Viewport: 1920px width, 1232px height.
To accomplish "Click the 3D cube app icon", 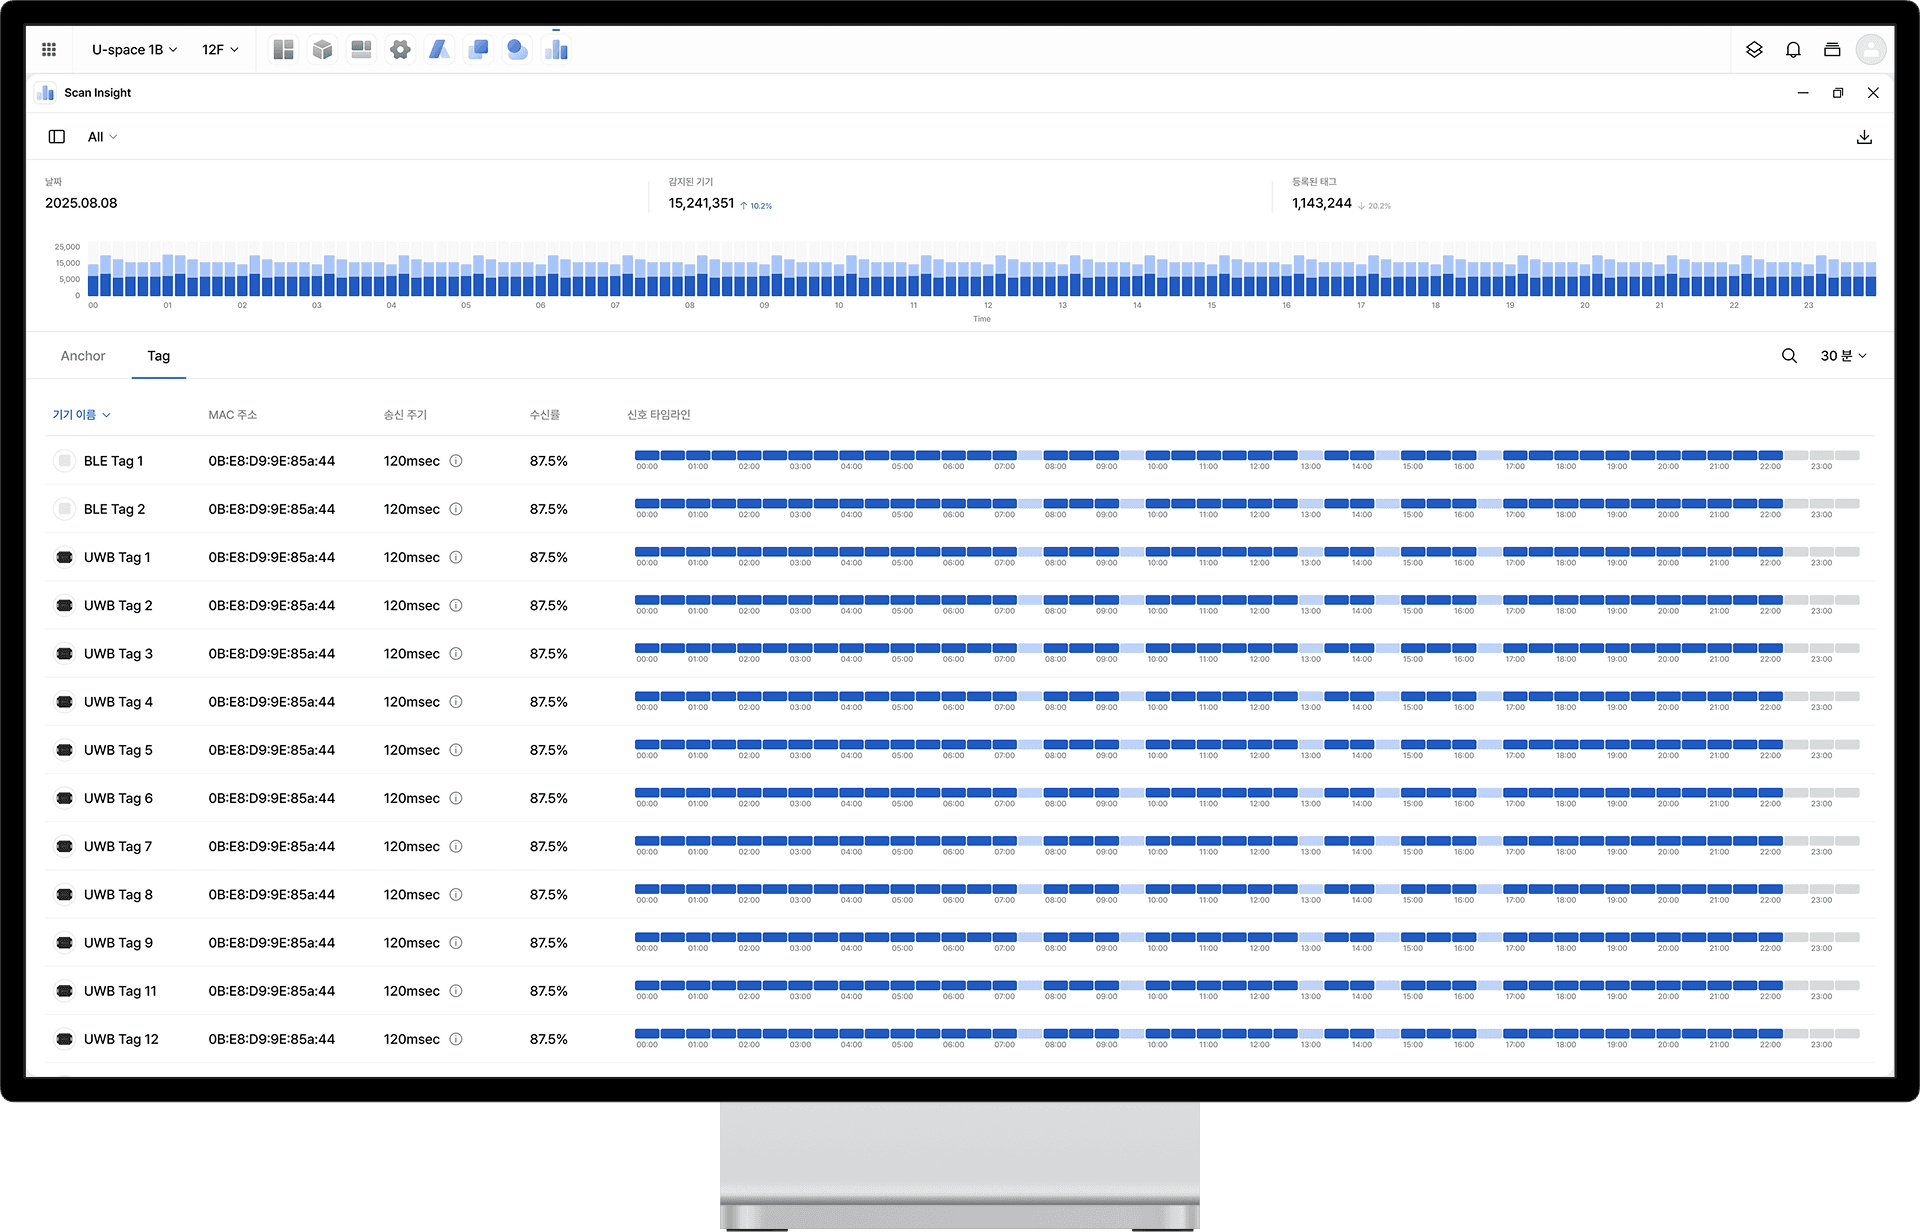I will pyautogui.click(x=322, y=49).
